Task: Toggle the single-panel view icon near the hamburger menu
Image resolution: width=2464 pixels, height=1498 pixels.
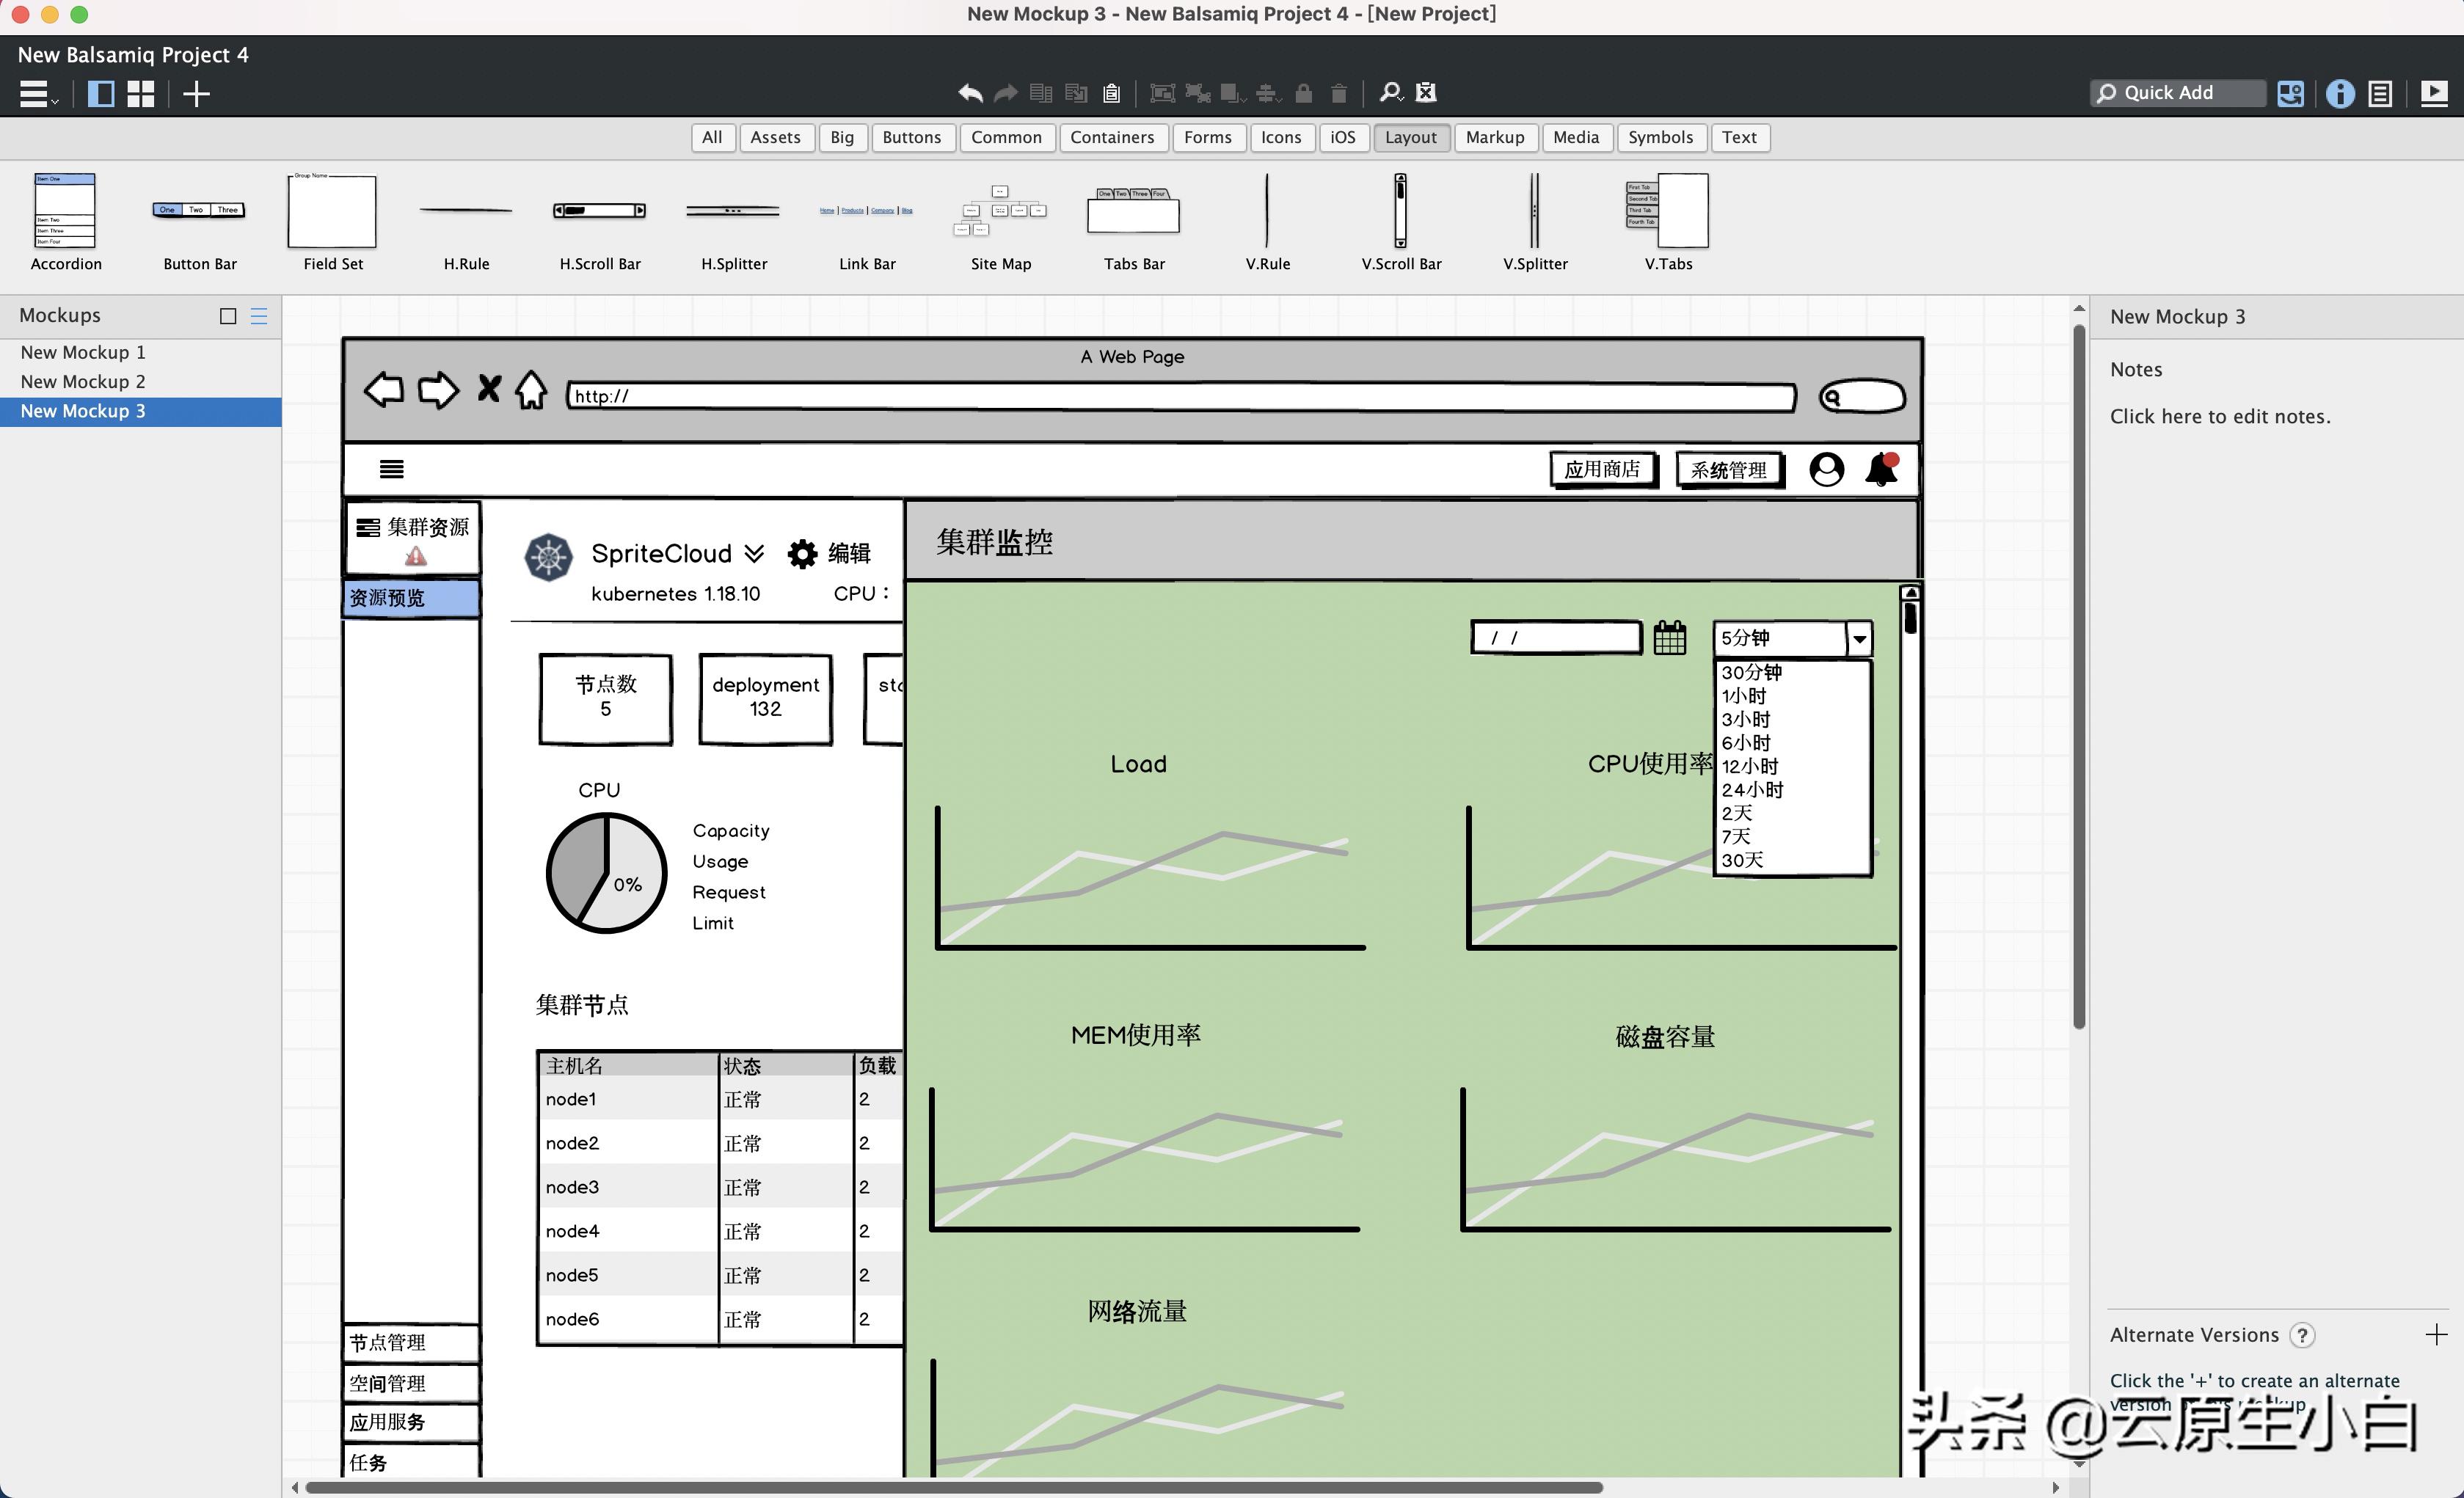Action: [x=101, y=93]
